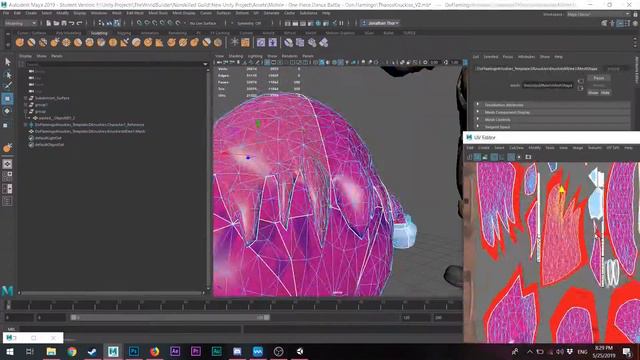The height and width of the screenshot is (360, 640).
Task: Click the mesh name input field
Action: click(x=548, y=85)
